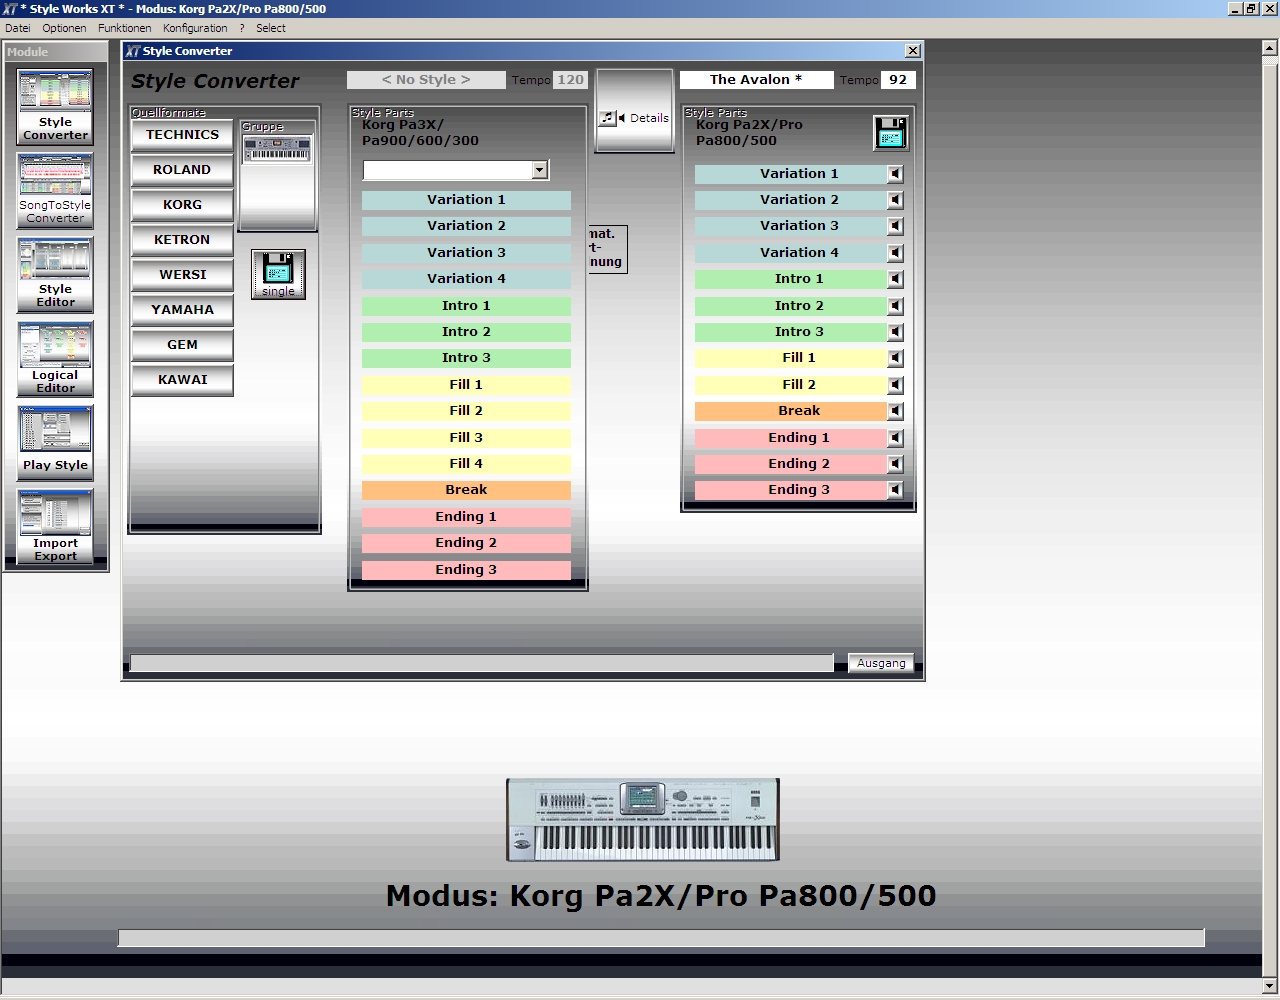Screen dimensions: 1280x1000
Task: Choose TECHNICS source format
Action: coord(182,135)
